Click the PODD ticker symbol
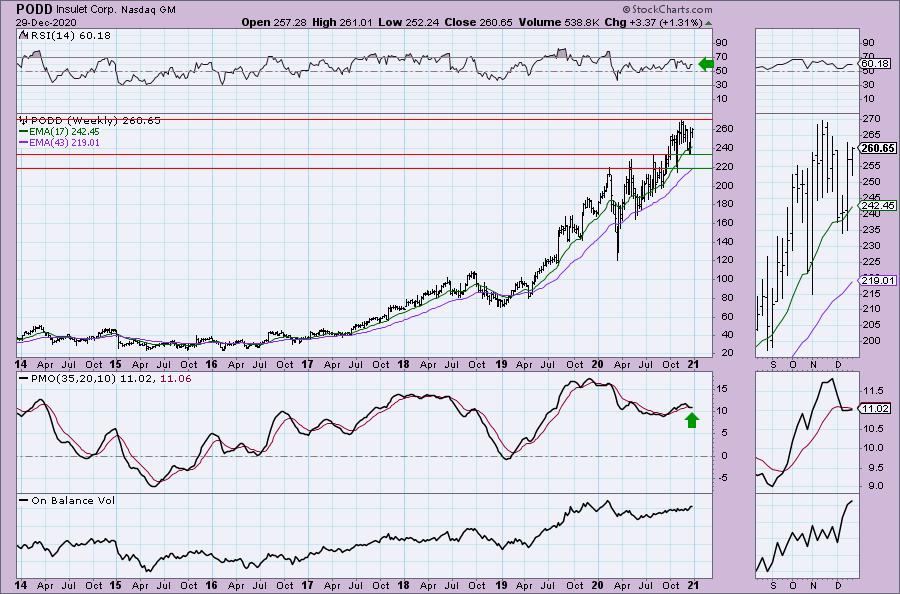This screenshot has height=594, width=900. coord(34,9)
